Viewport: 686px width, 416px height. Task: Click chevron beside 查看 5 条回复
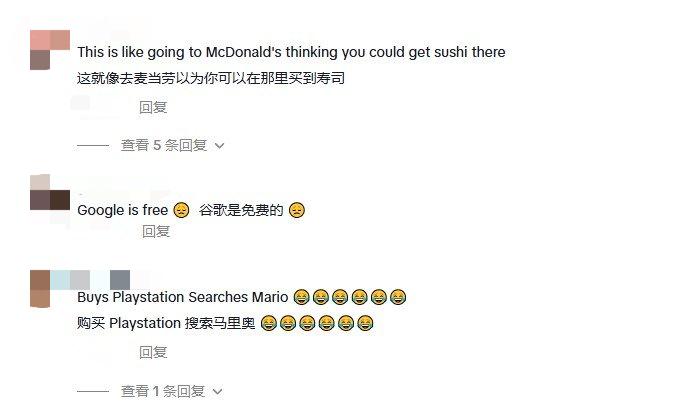tap(220, 146)
